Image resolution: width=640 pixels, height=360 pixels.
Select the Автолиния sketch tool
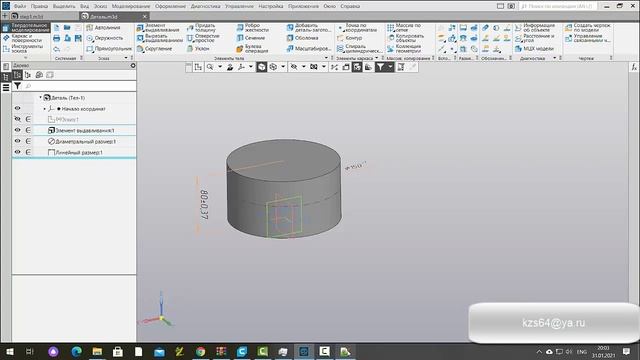(x=103, y=27)
